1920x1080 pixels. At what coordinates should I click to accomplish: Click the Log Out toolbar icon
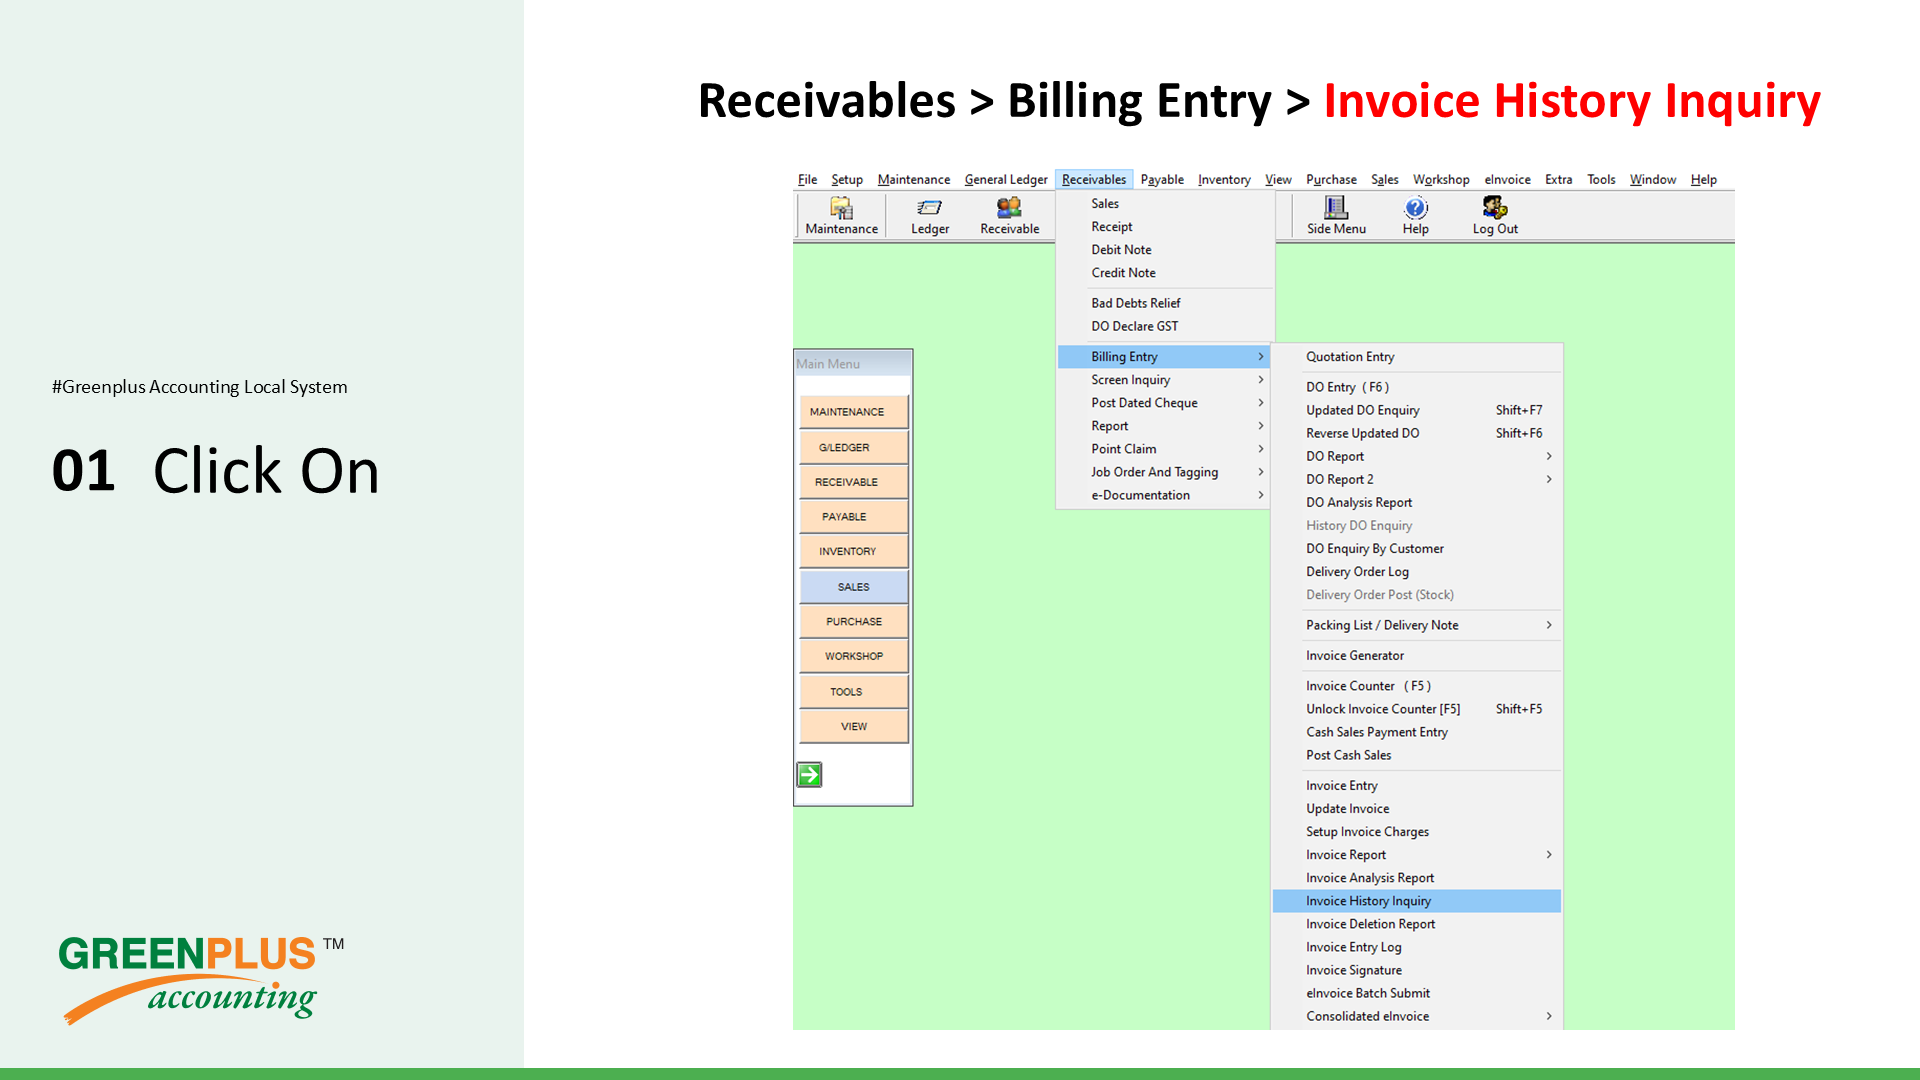point(1495,216)
